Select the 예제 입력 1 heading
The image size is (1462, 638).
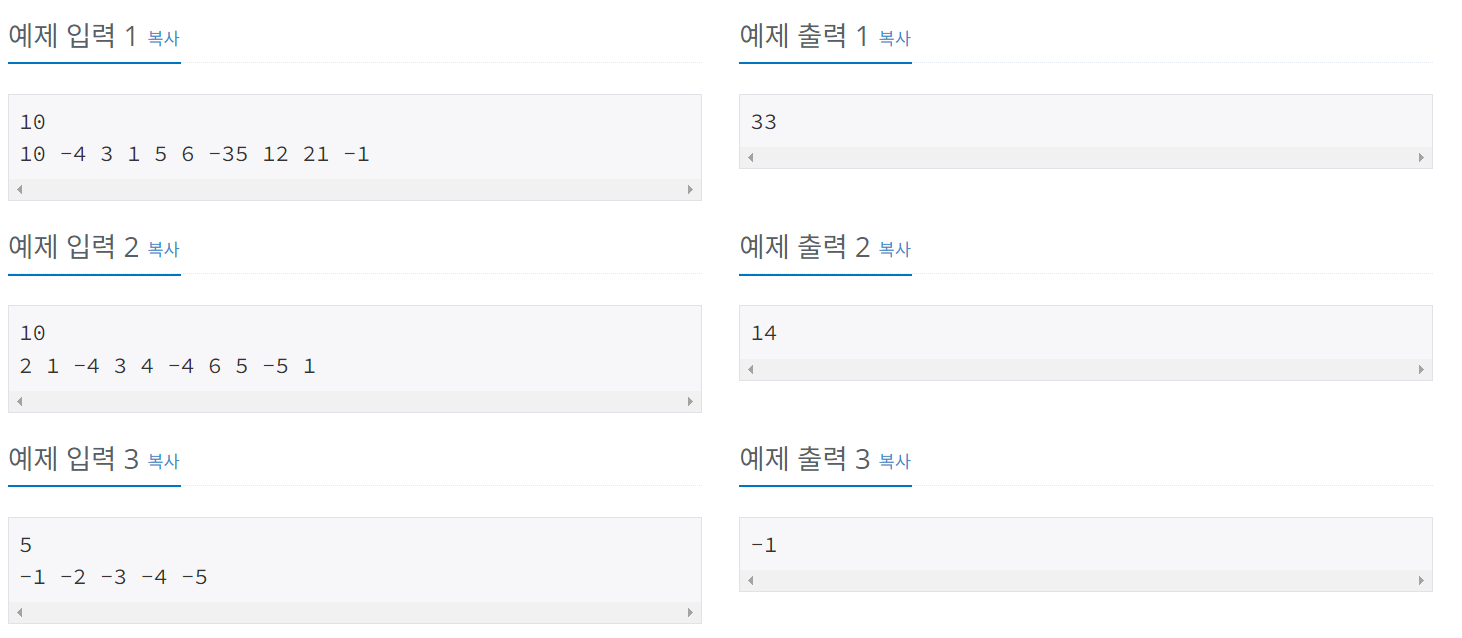70,36
